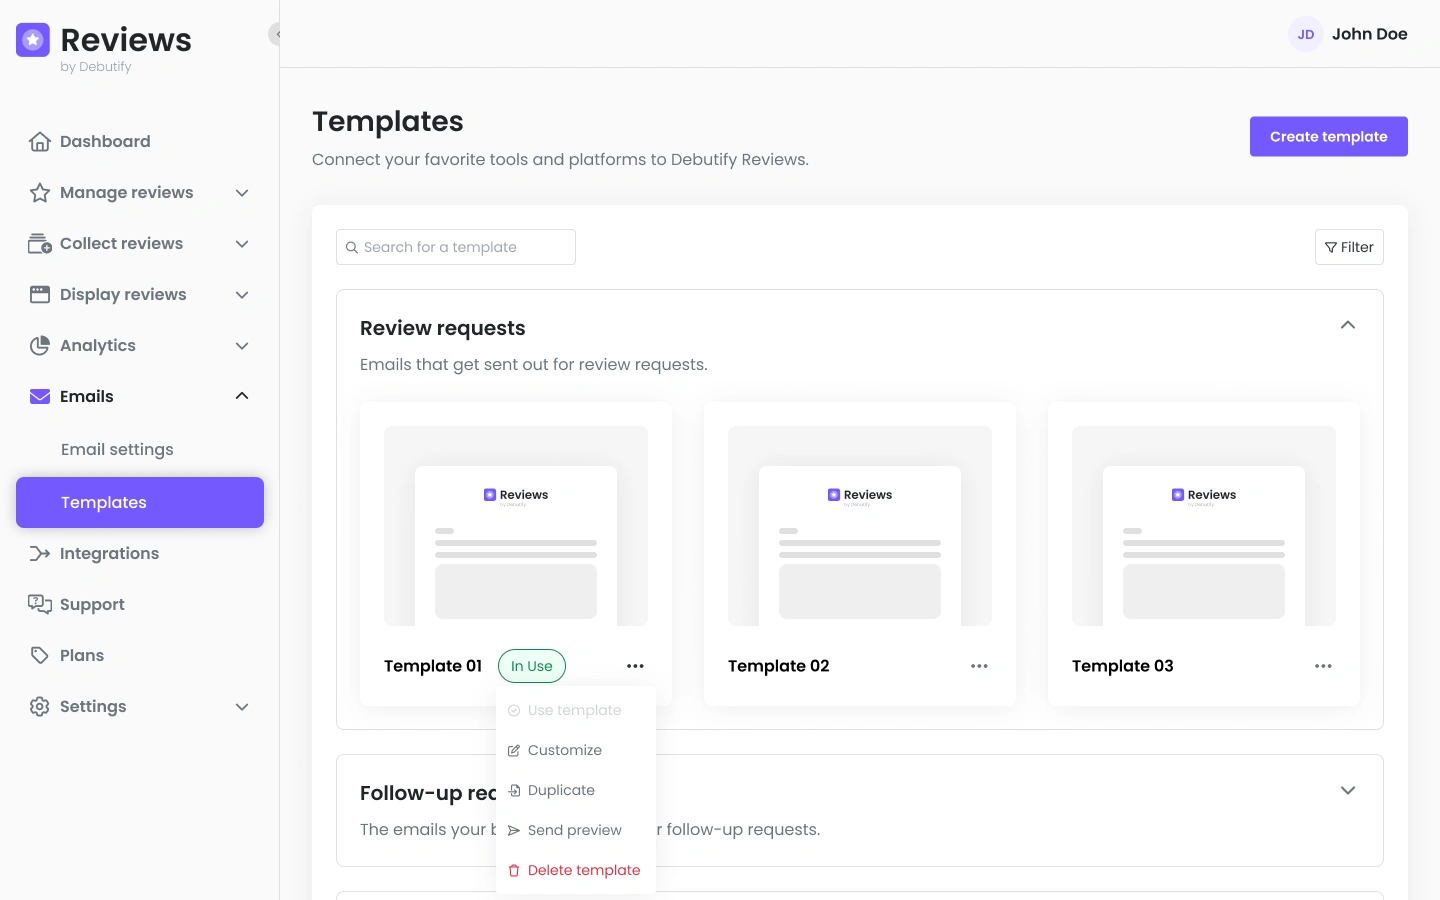This screenshot has width=1440, height=900.
Task: Choose Delete template from the context menu
Action: pyautogui.click(x=576, y=870)
